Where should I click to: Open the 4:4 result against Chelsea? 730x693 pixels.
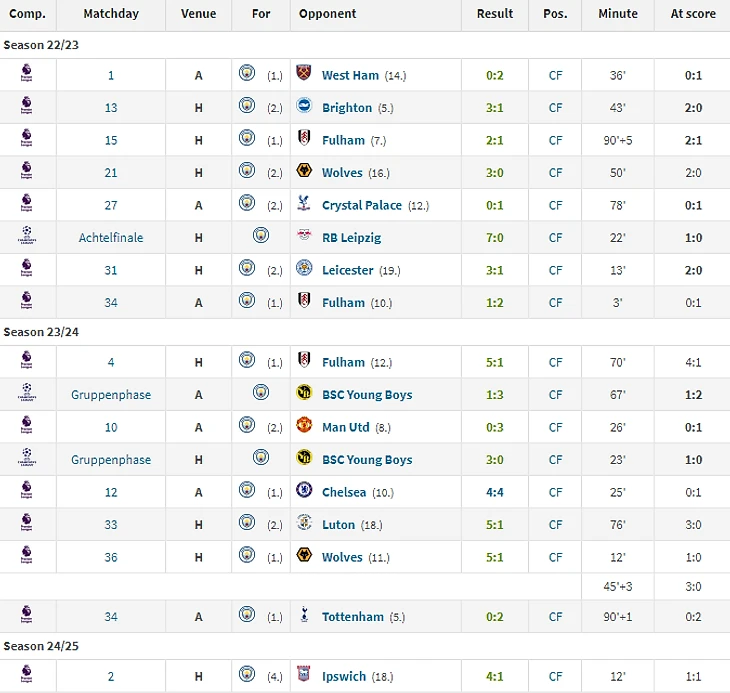coord(494,492)
